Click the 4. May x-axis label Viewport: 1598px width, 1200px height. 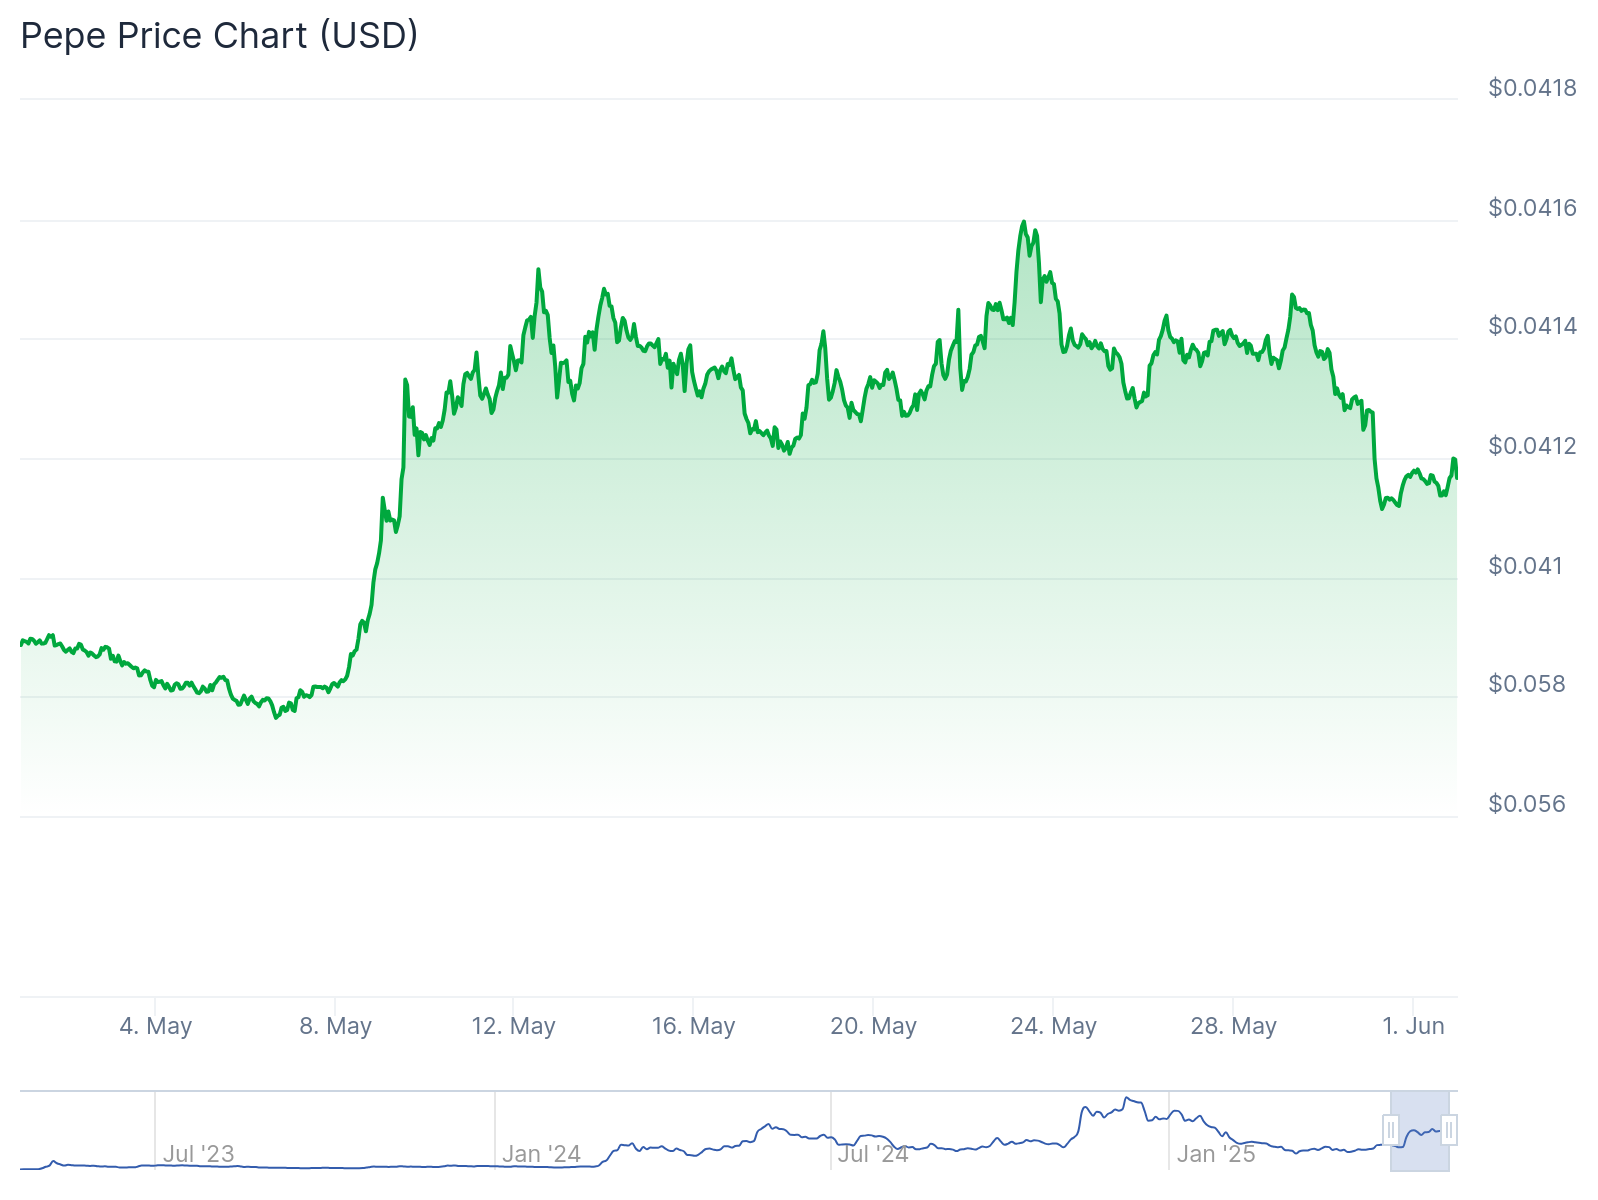[x=155, y=1026]
